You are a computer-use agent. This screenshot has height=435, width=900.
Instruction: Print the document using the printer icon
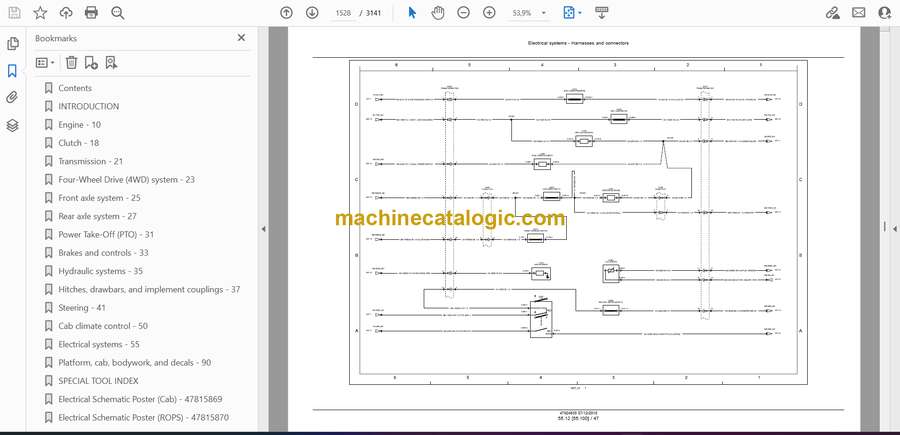pos(91,13)
